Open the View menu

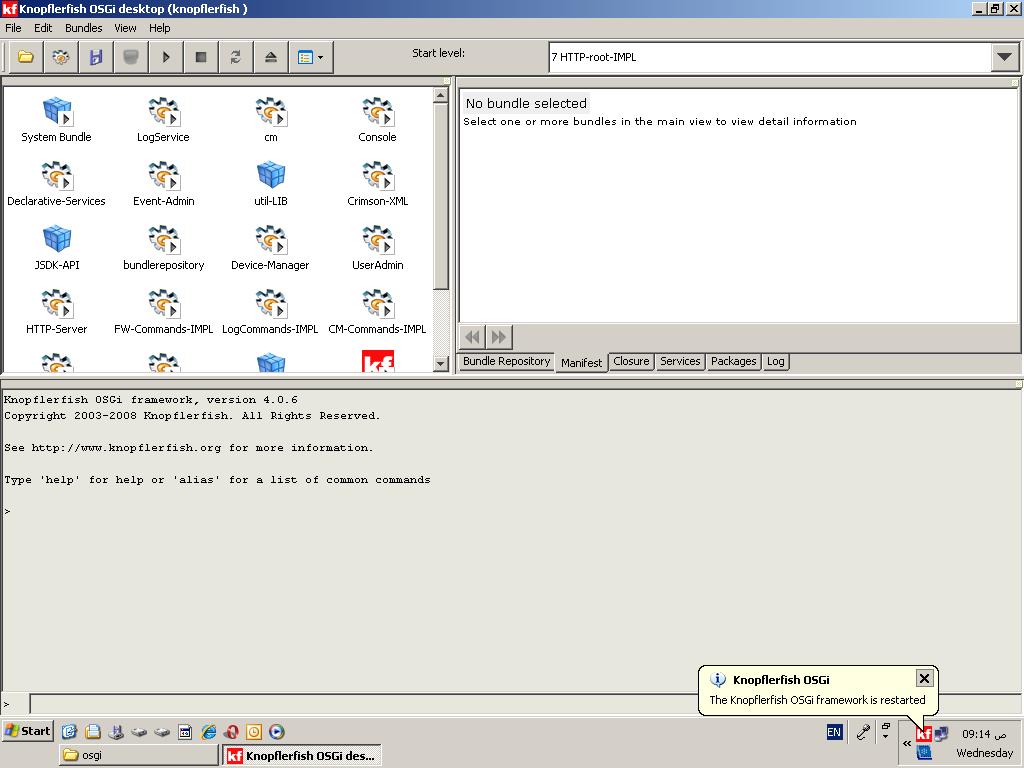(x=125, y=28)
